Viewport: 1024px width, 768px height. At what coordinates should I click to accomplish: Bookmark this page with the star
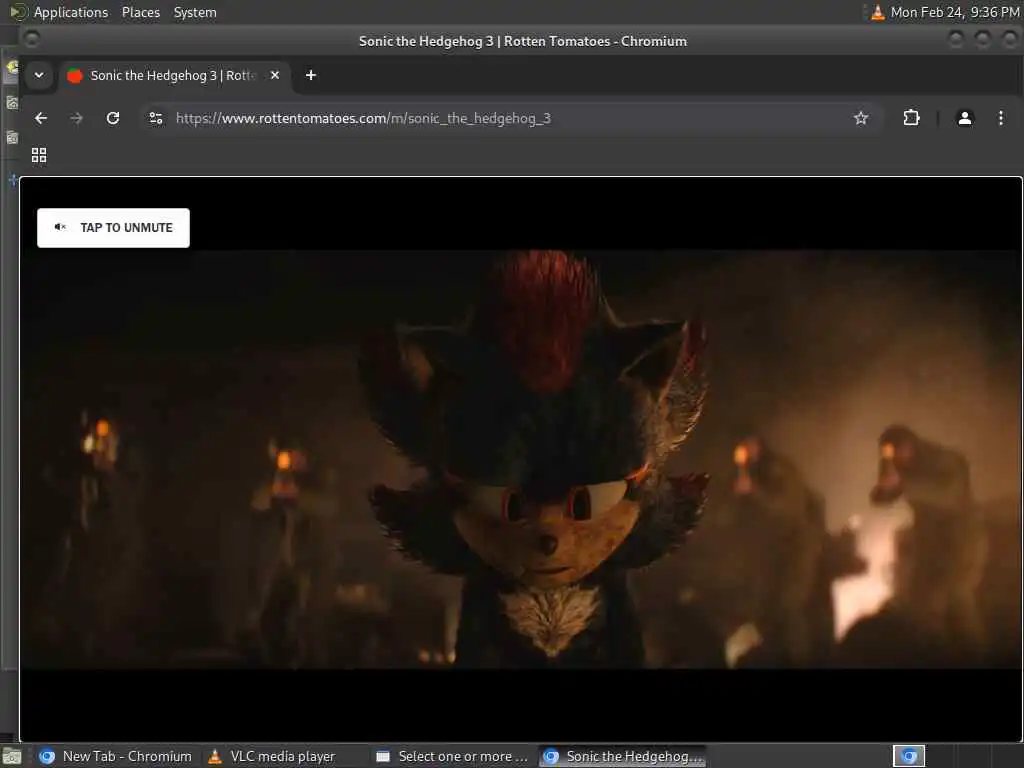tap(861, 118)
